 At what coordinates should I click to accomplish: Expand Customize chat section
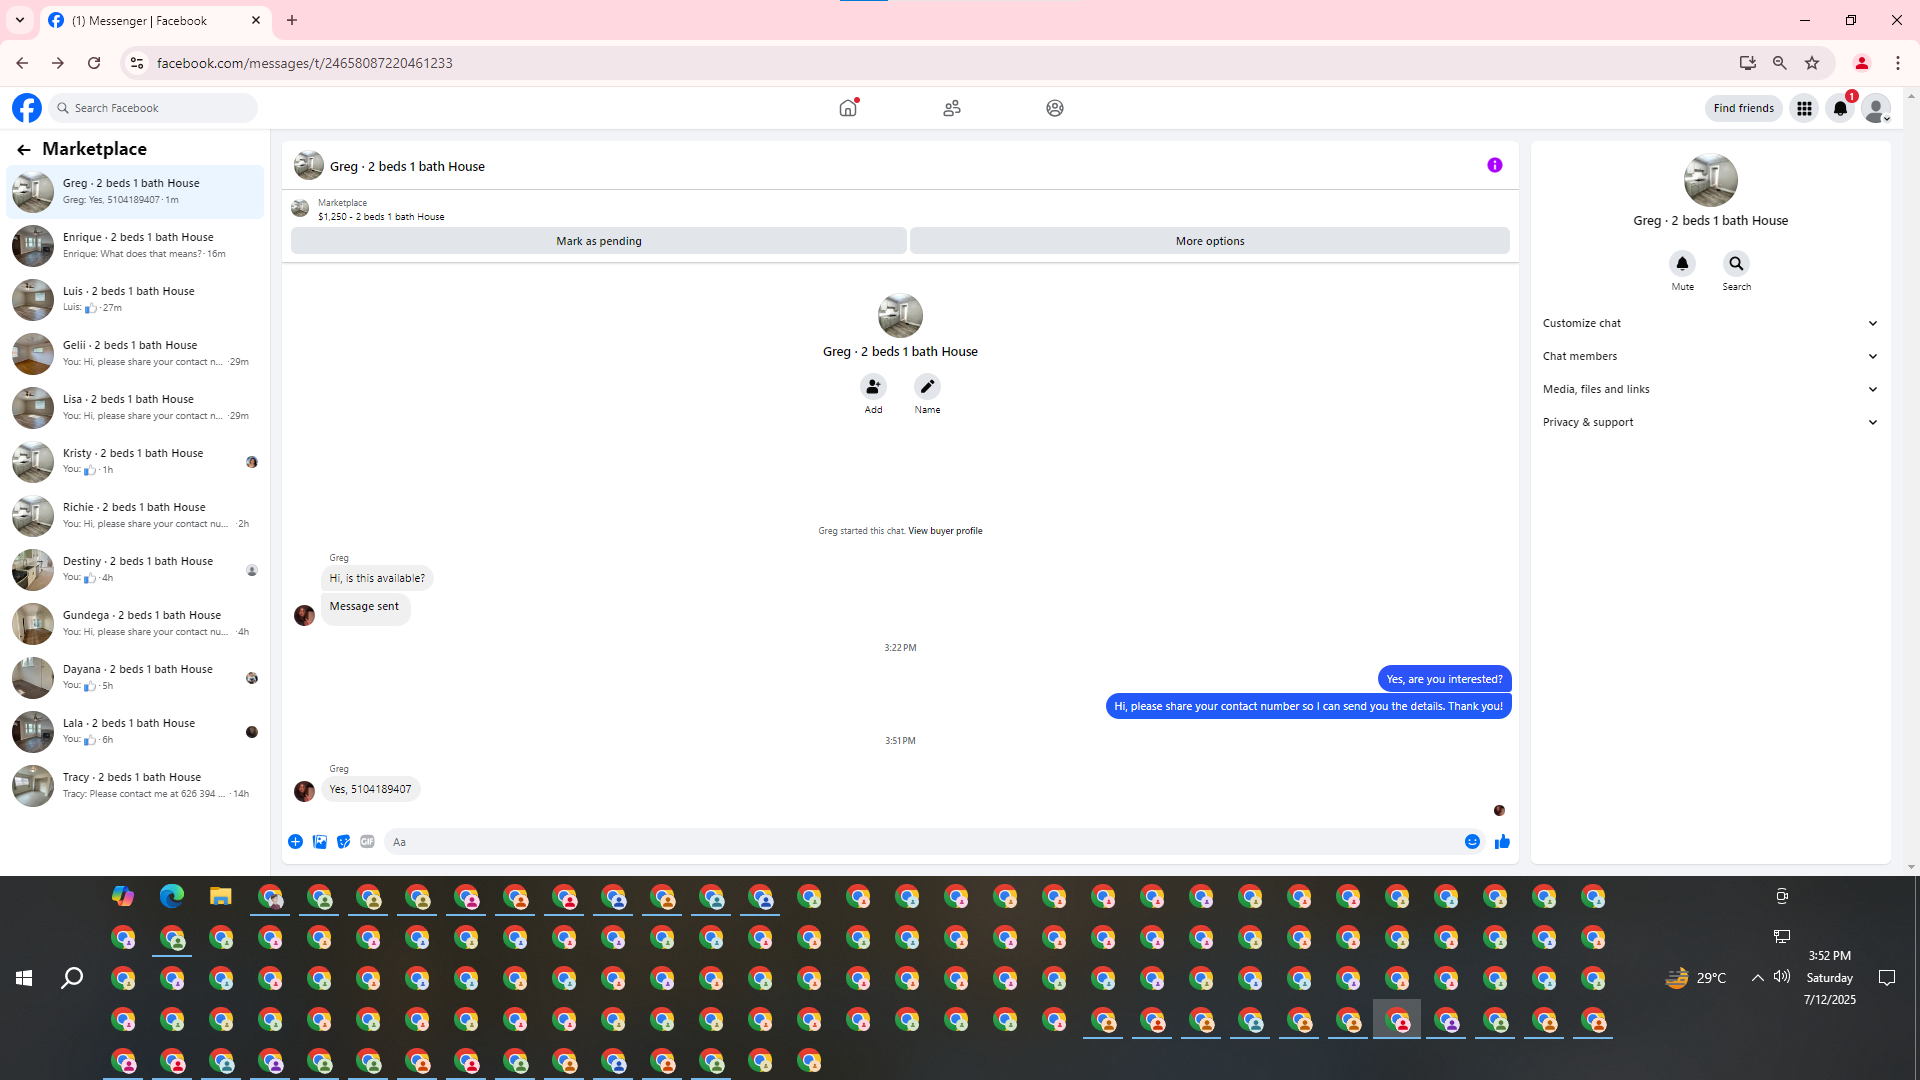pyautogui.click(x=1709, y=323)
